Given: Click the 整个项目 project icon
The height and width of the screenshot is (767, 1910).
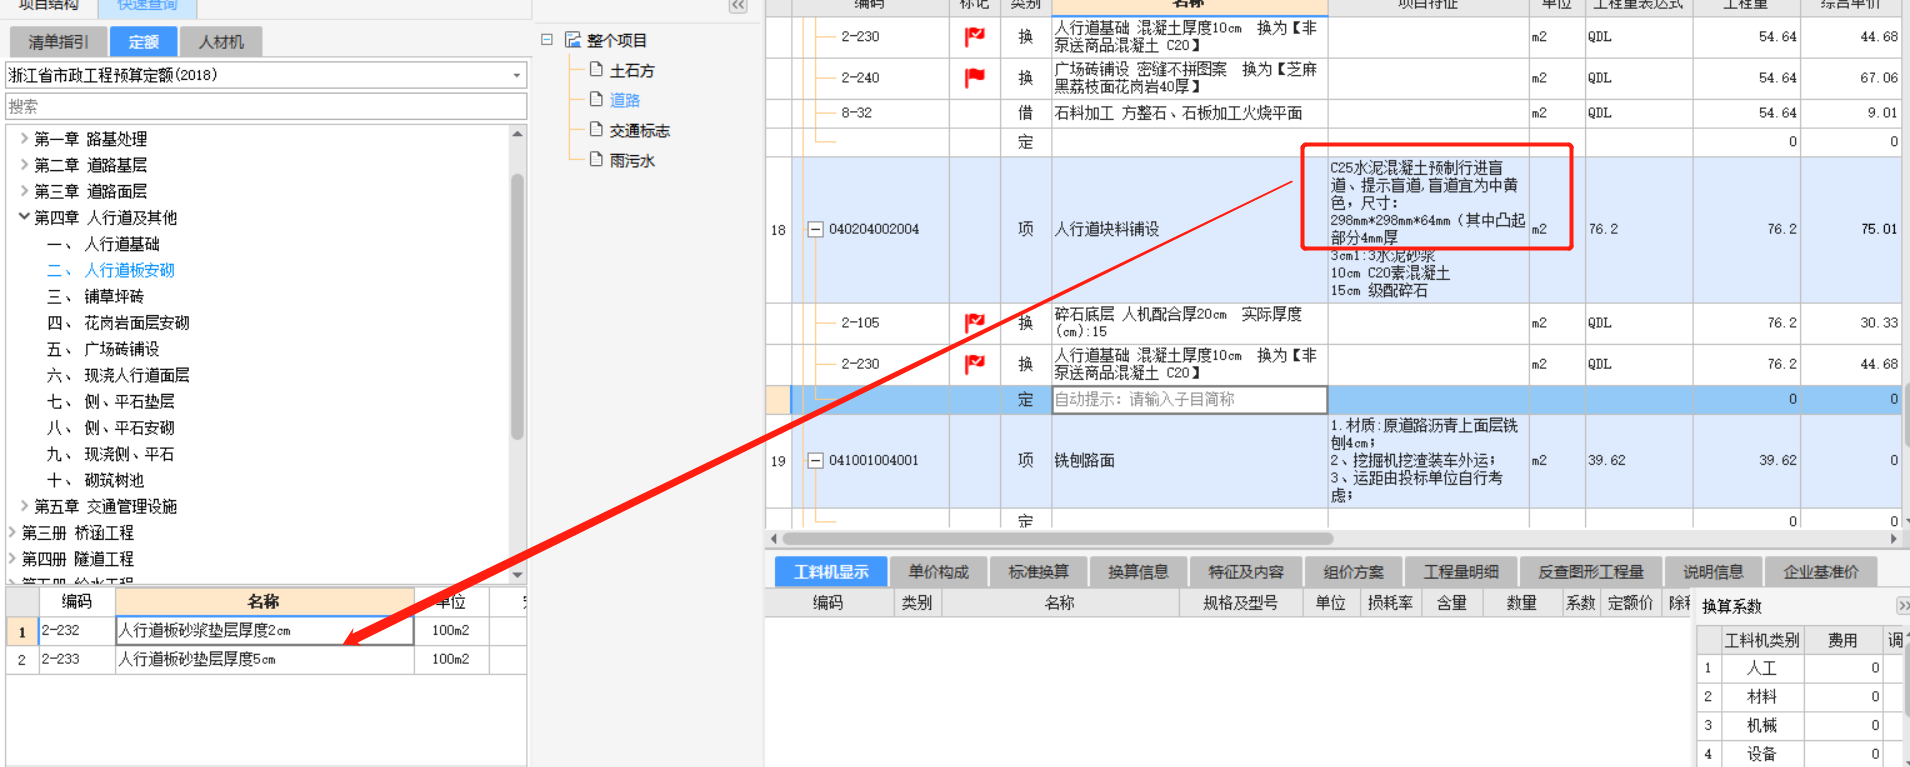Looking at the screenshot, I should (x=573, y=40).
